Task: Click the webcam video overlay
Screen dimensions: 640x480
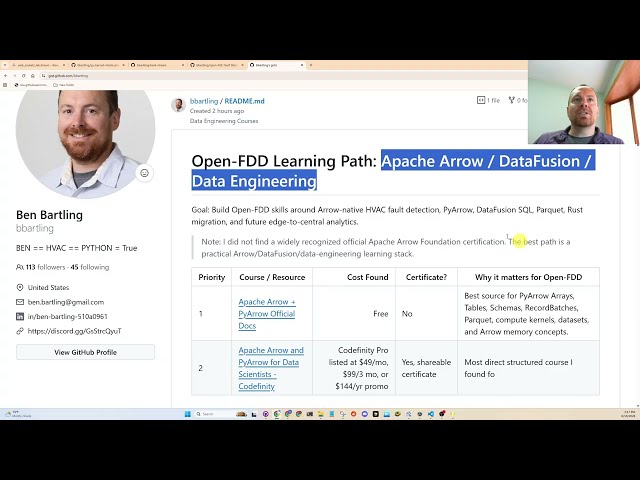Action: pos(584,102)
